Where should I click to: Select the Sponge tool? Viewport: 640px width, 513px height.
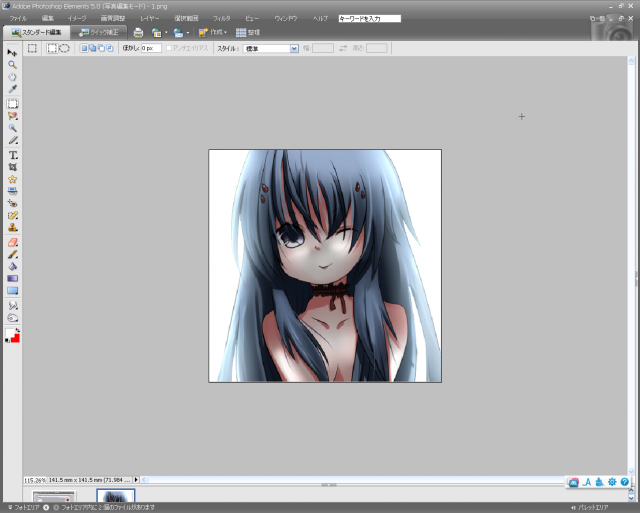tap(13, 318)
